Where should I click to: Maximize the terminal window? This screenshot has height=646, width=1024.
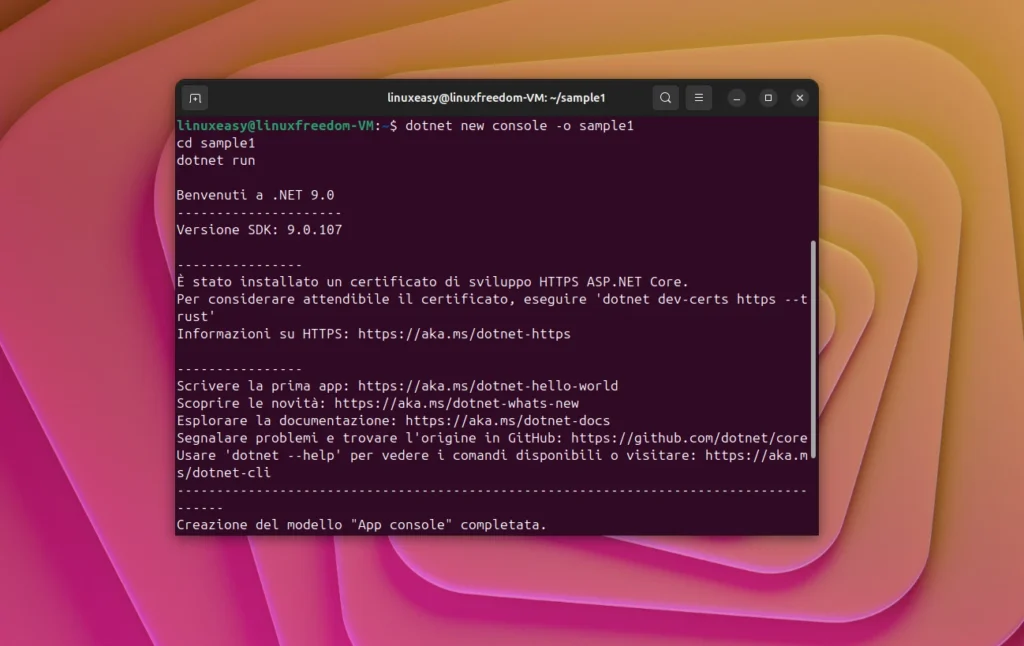point(768,97)
